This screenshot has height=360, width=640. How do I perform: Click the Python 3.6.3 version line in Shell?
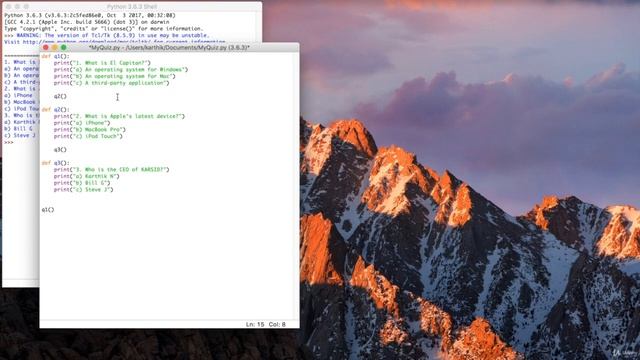(x=90, y=15)
